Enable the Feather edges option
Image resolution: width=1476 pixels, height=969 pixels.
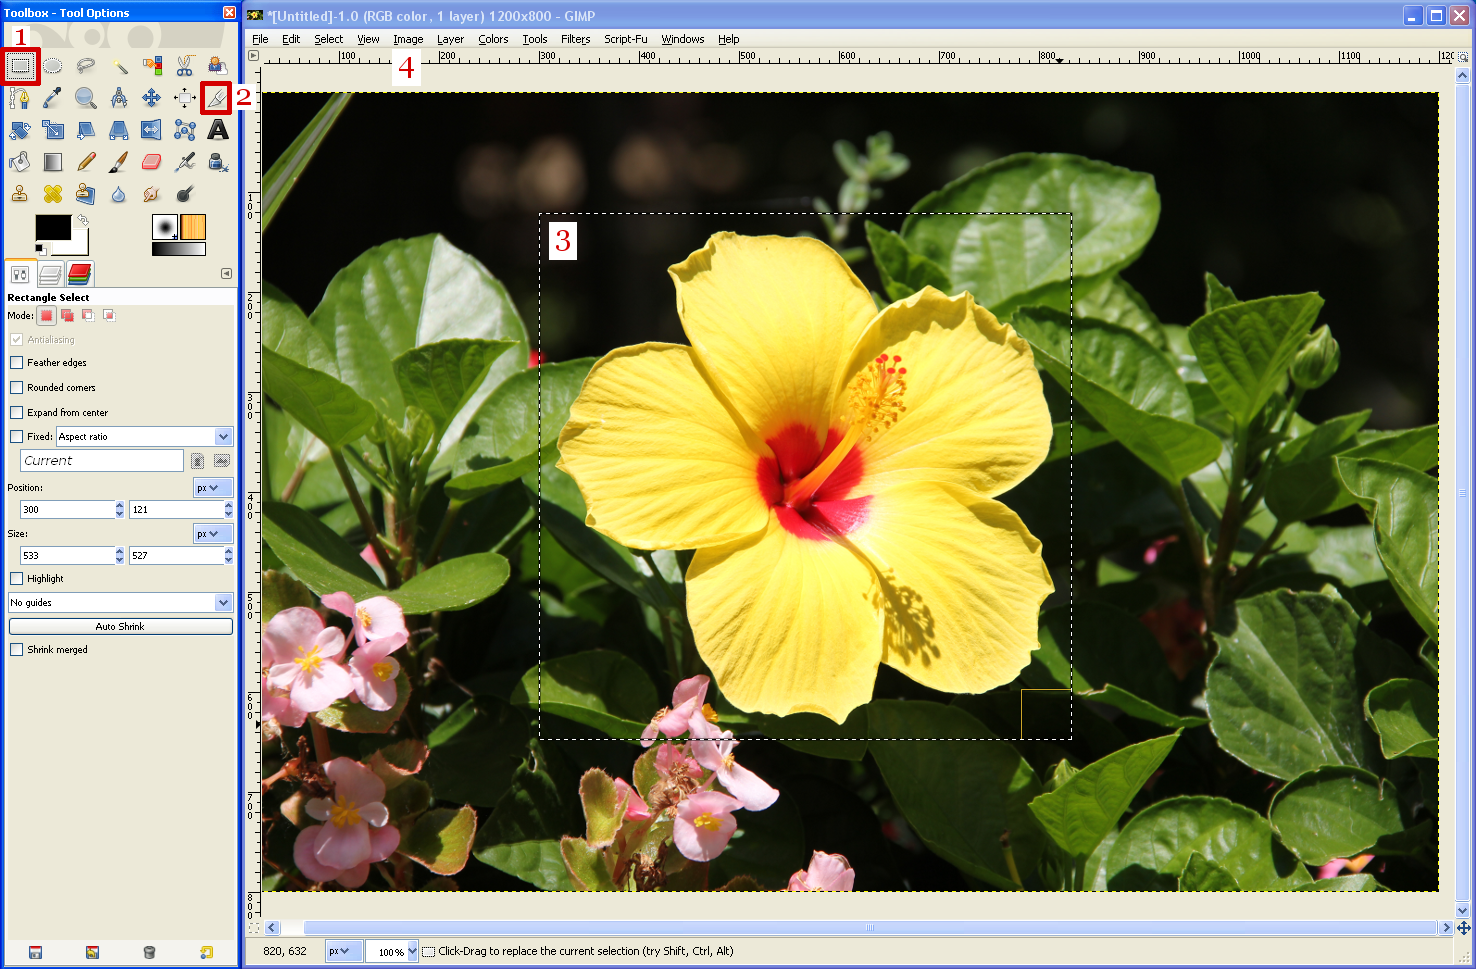point(16,362)
